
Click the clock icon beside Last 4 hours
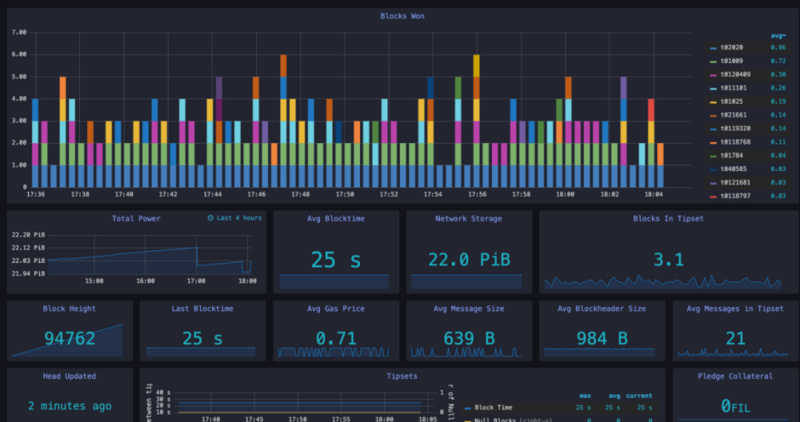click(210, 218)
